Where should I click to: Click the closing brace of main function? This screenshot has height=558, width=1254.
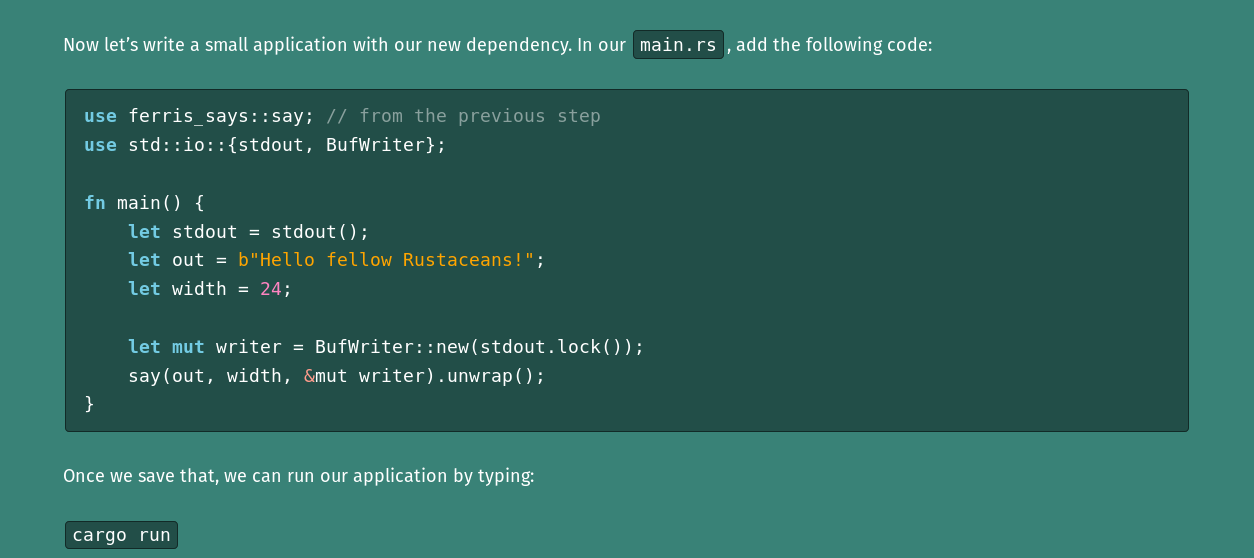coord(89,404)
